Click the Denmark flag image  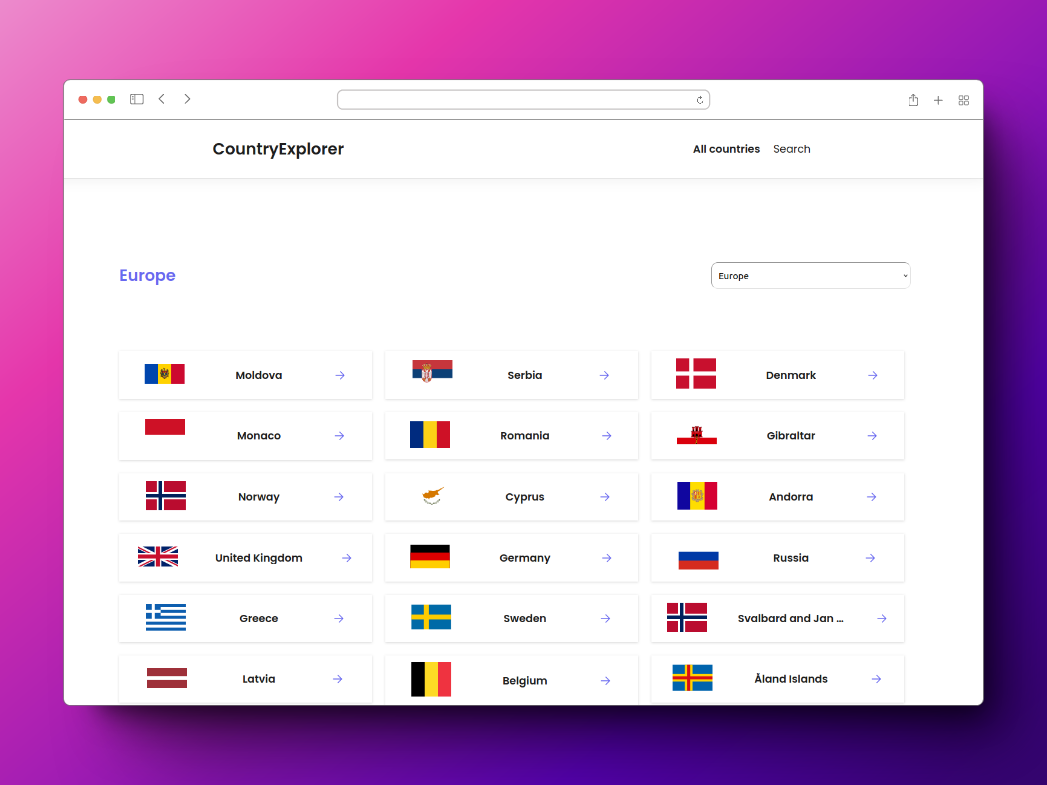click(x=696, y=374)
